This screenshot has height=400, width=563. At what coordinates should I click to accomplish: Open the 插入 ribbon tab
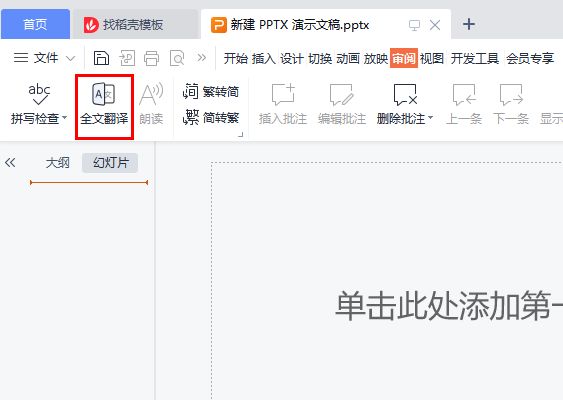(x=264, y=58)
